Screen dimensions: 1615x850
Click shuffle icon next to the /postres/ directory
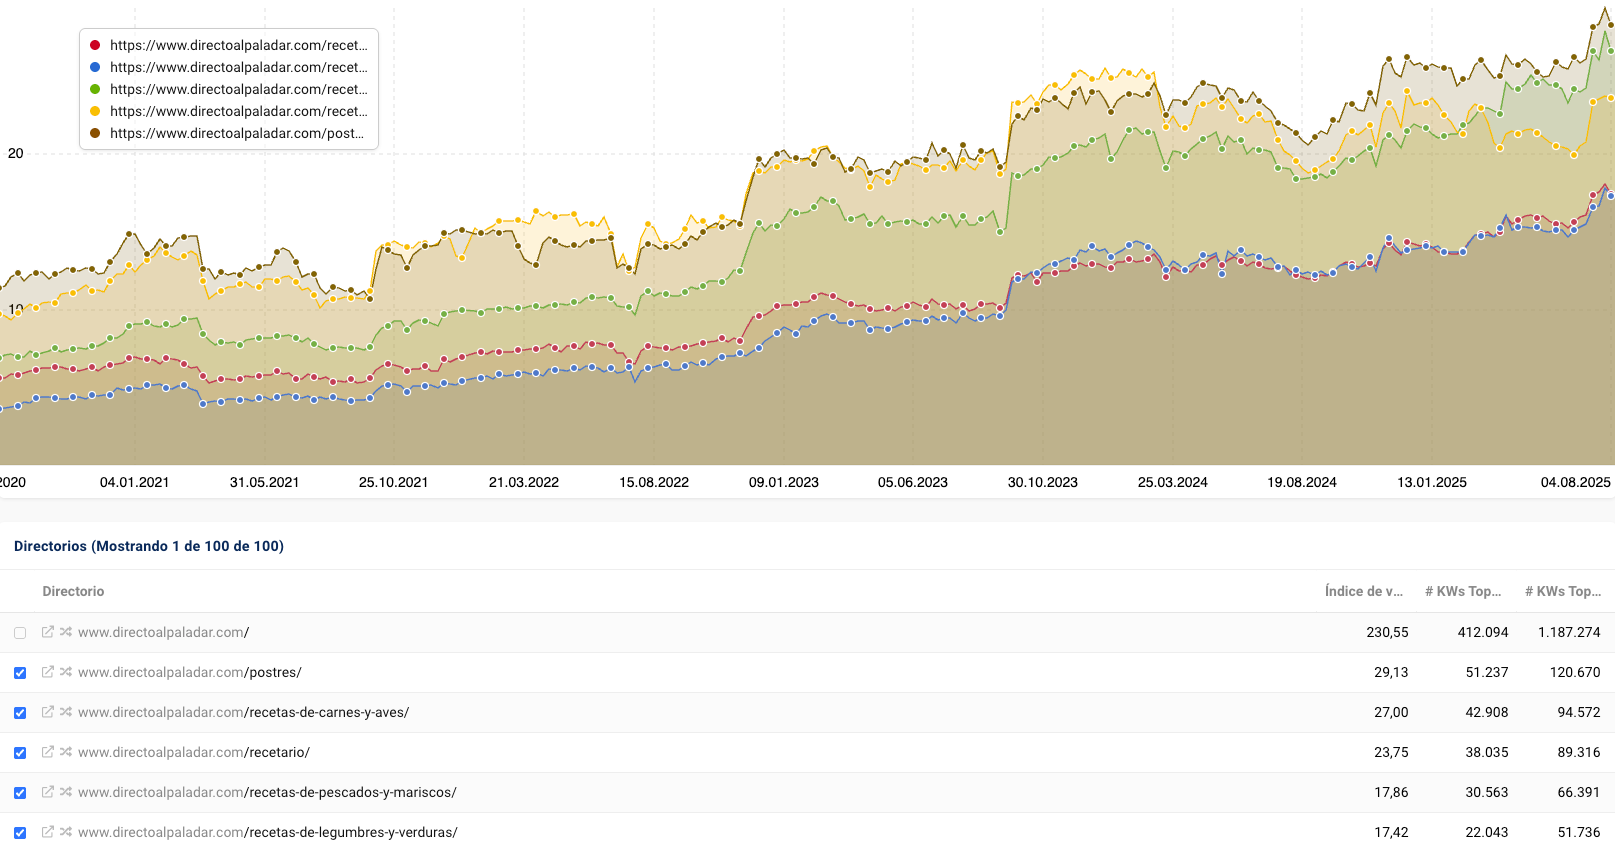click(x=66, y=672)
